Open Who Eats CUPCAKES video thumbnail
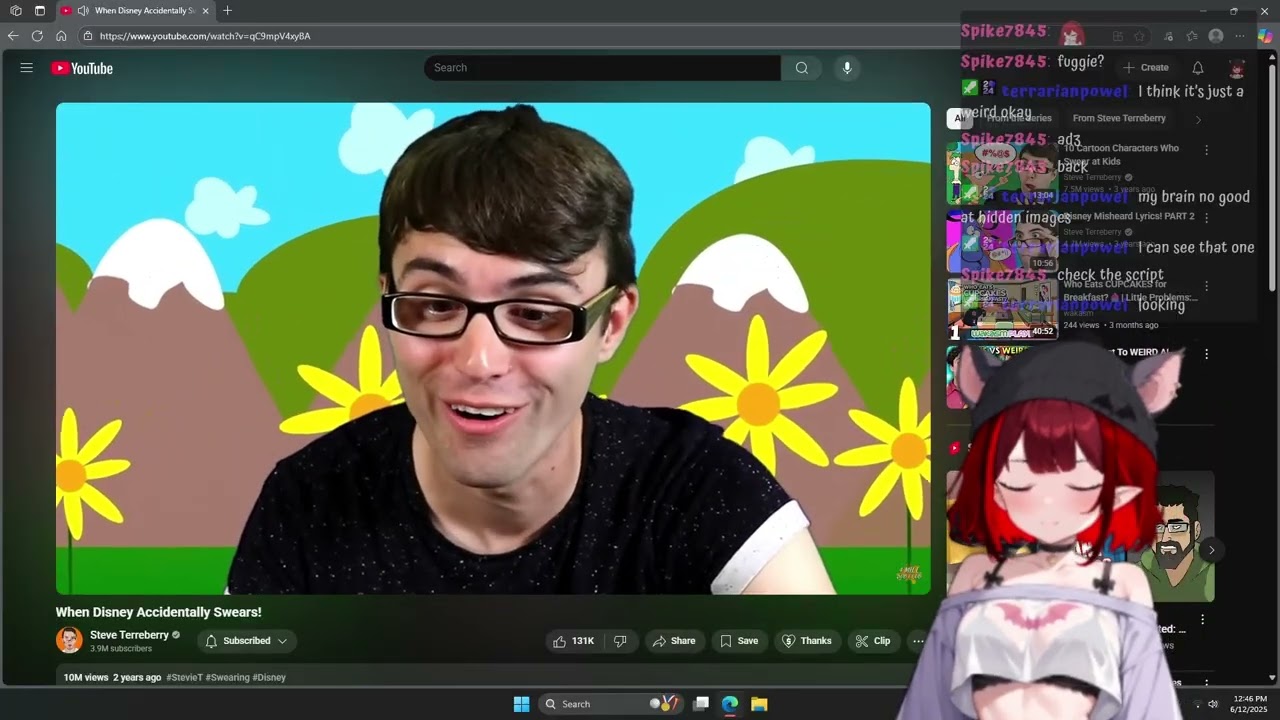 pos(1002,308)
